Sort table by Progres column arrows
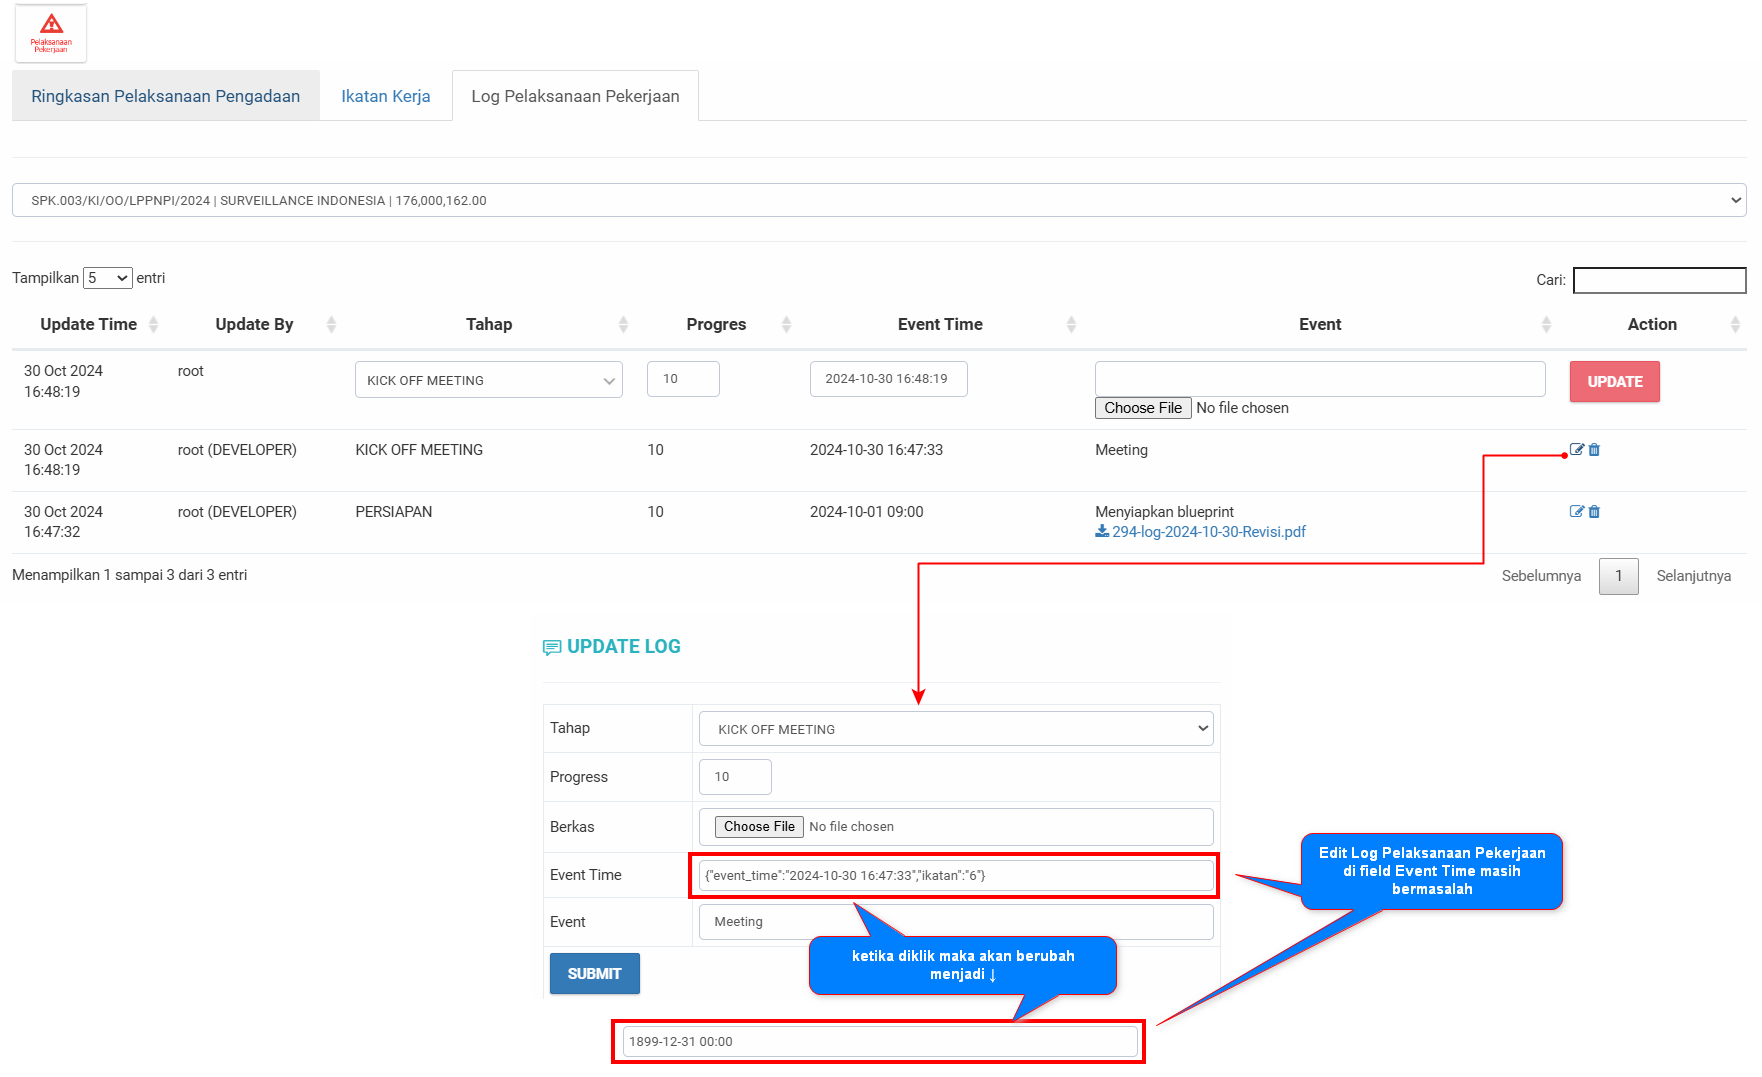1762x1077 pixels. [x=786, y=324]
